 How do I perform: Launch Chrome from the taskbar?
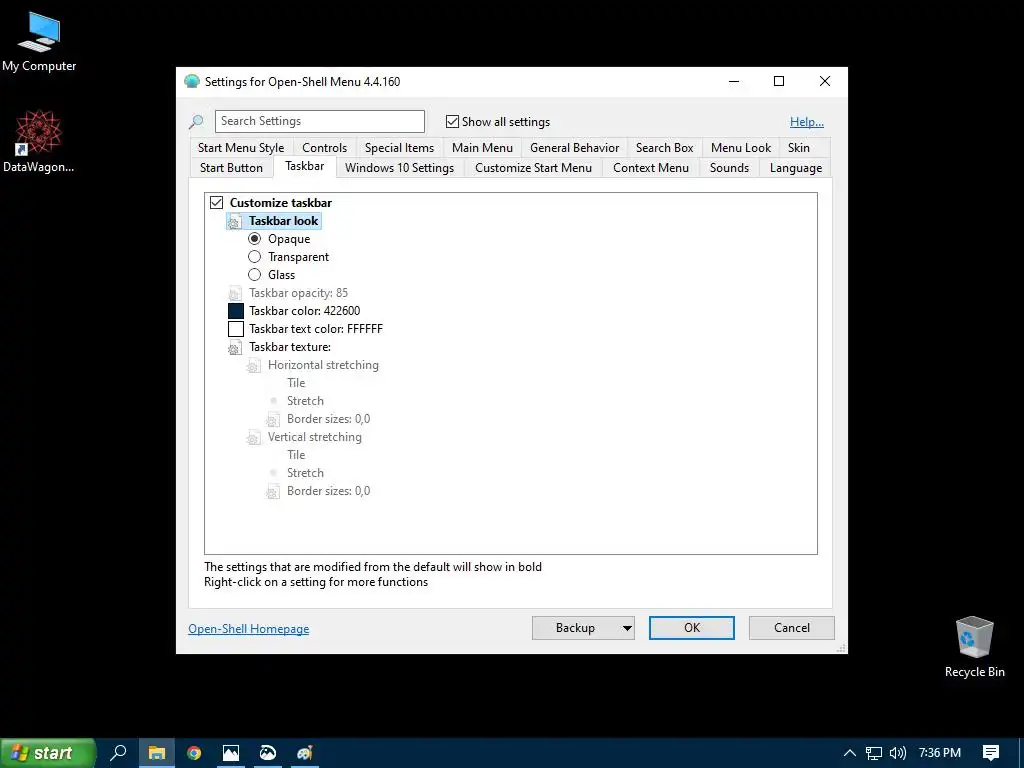pos(194,753)
